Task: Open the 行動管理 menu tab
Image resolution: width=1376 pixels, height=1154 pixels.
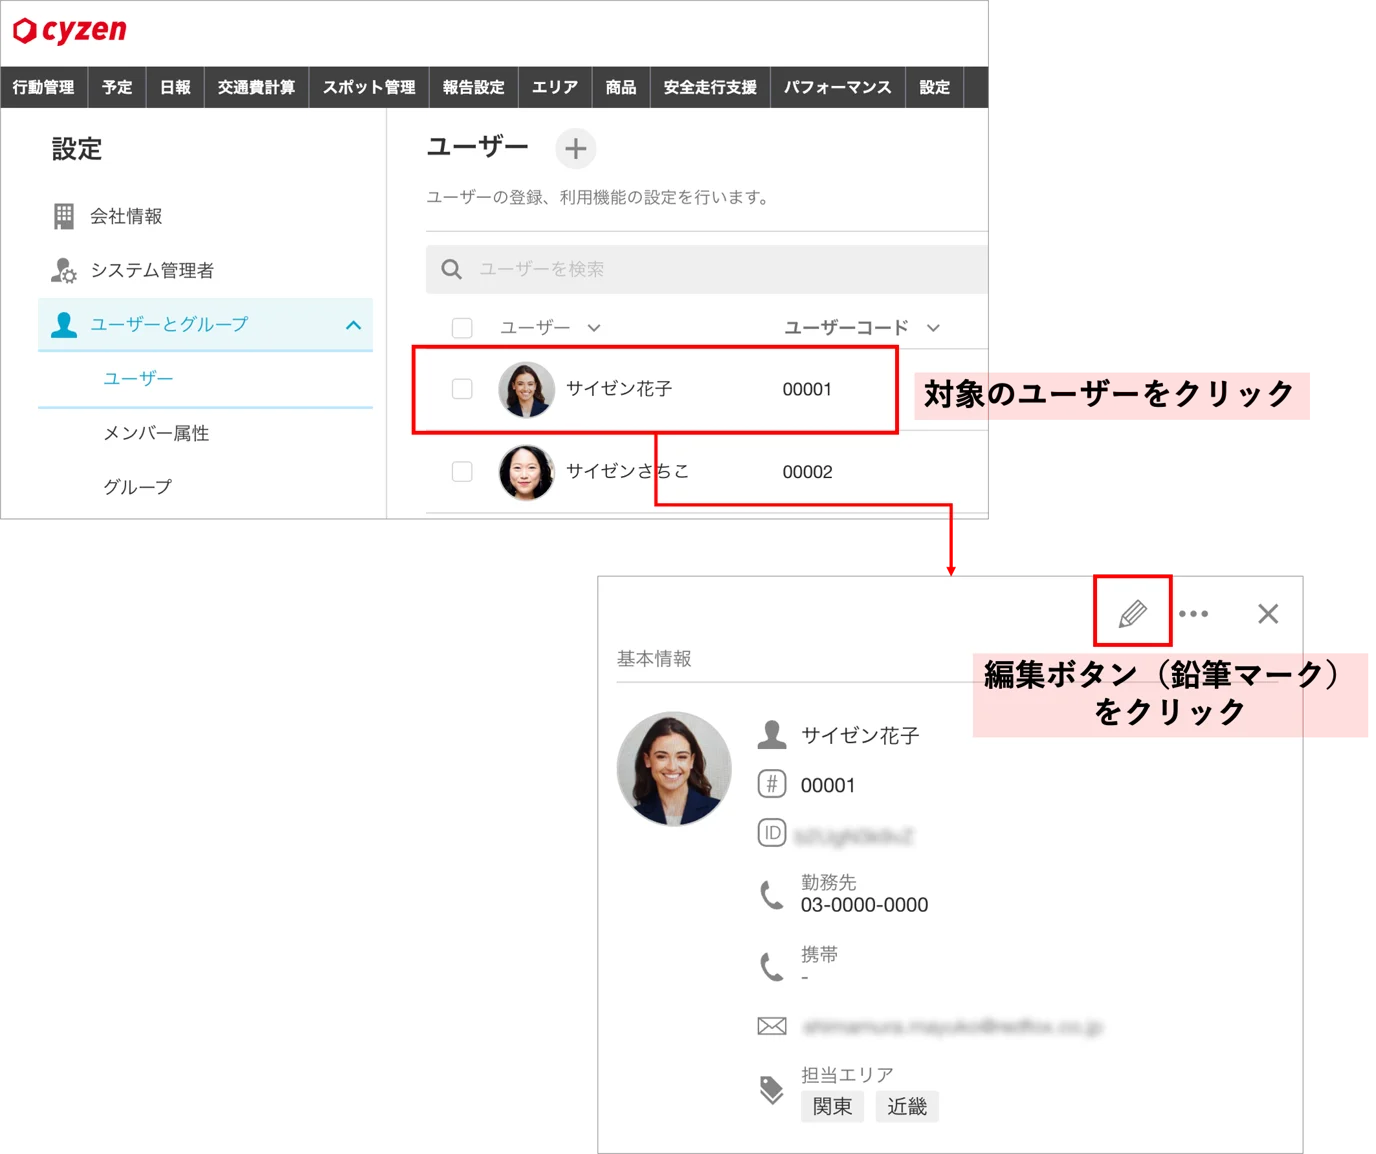Action: (44, 87)
